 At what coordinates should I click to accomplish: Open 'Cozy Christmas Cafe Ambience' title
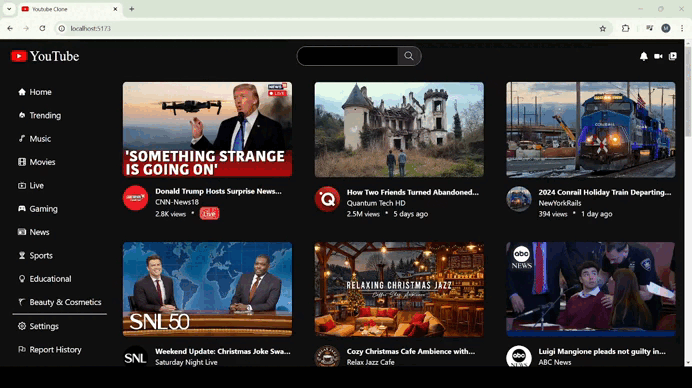(411, 351)
